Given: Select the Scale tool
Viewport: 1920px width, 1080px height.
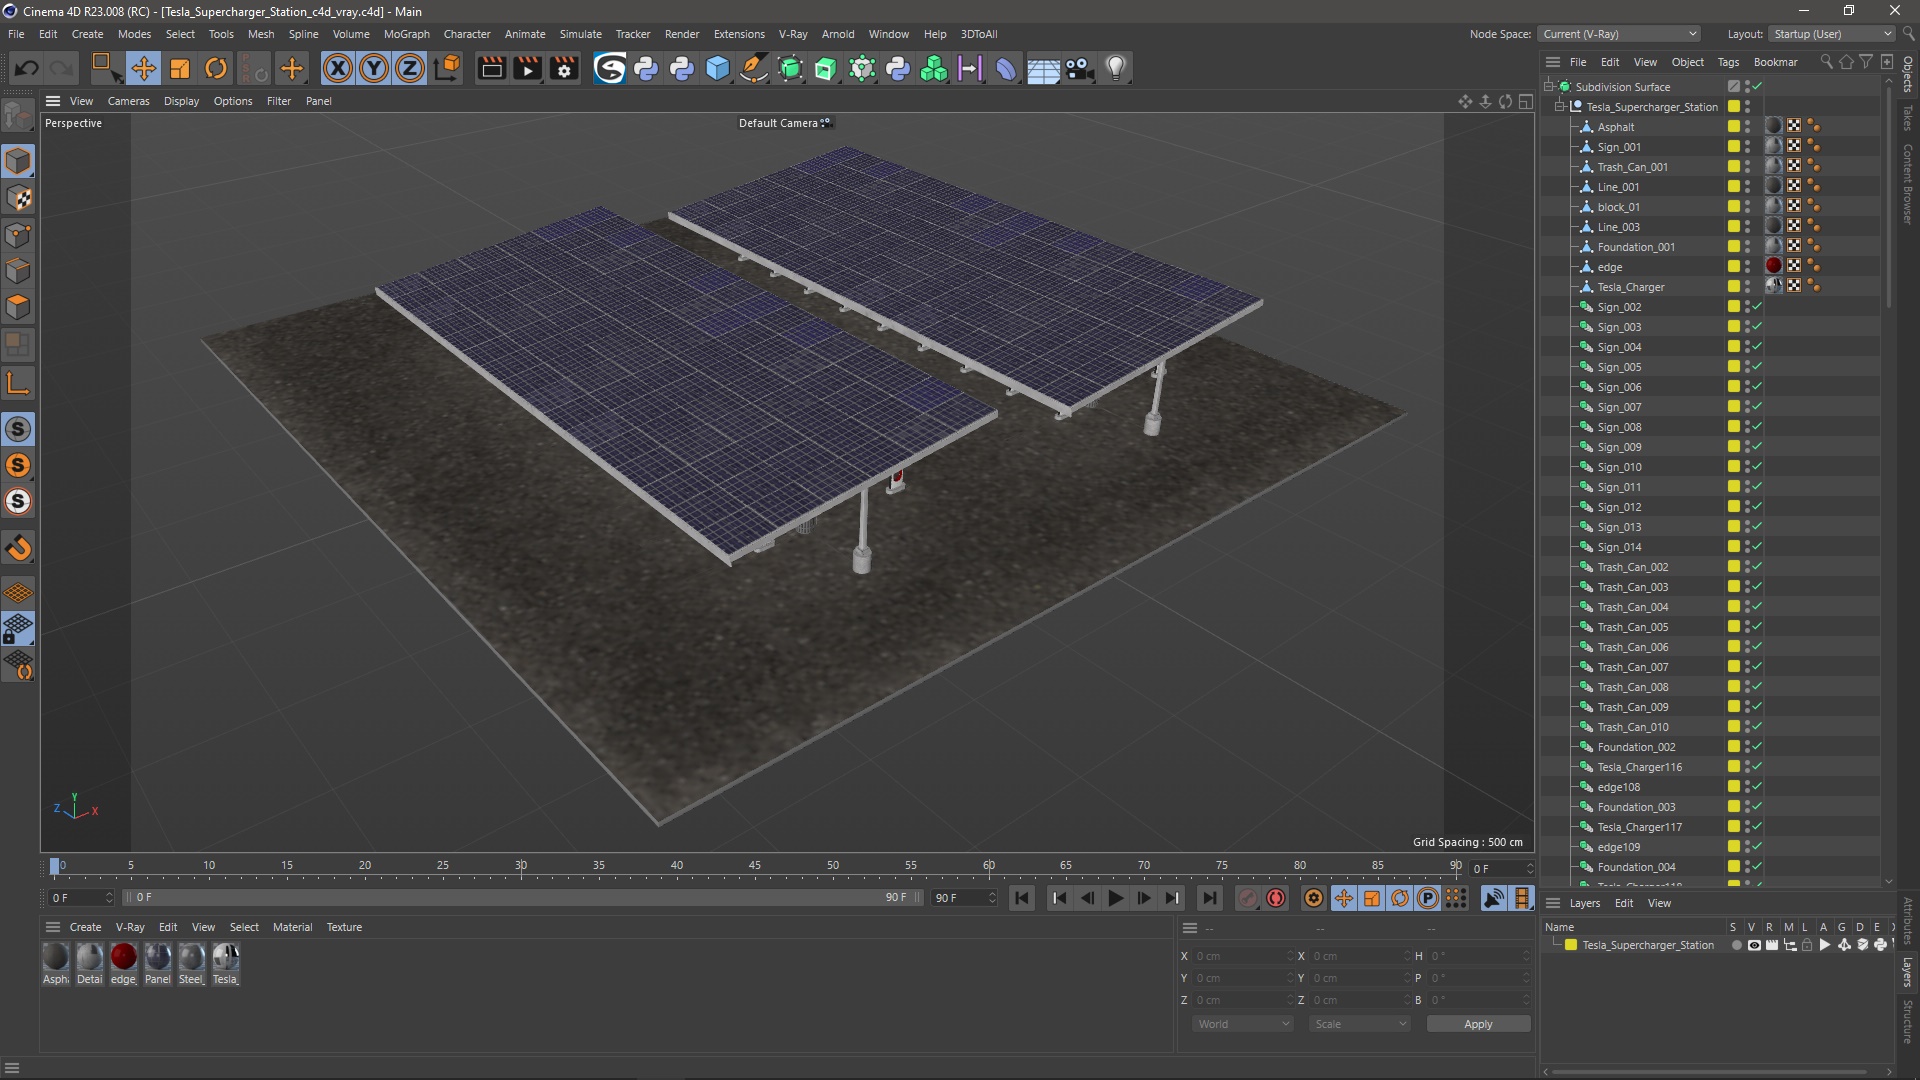Looking at the screenshot, I should (180, 68).
